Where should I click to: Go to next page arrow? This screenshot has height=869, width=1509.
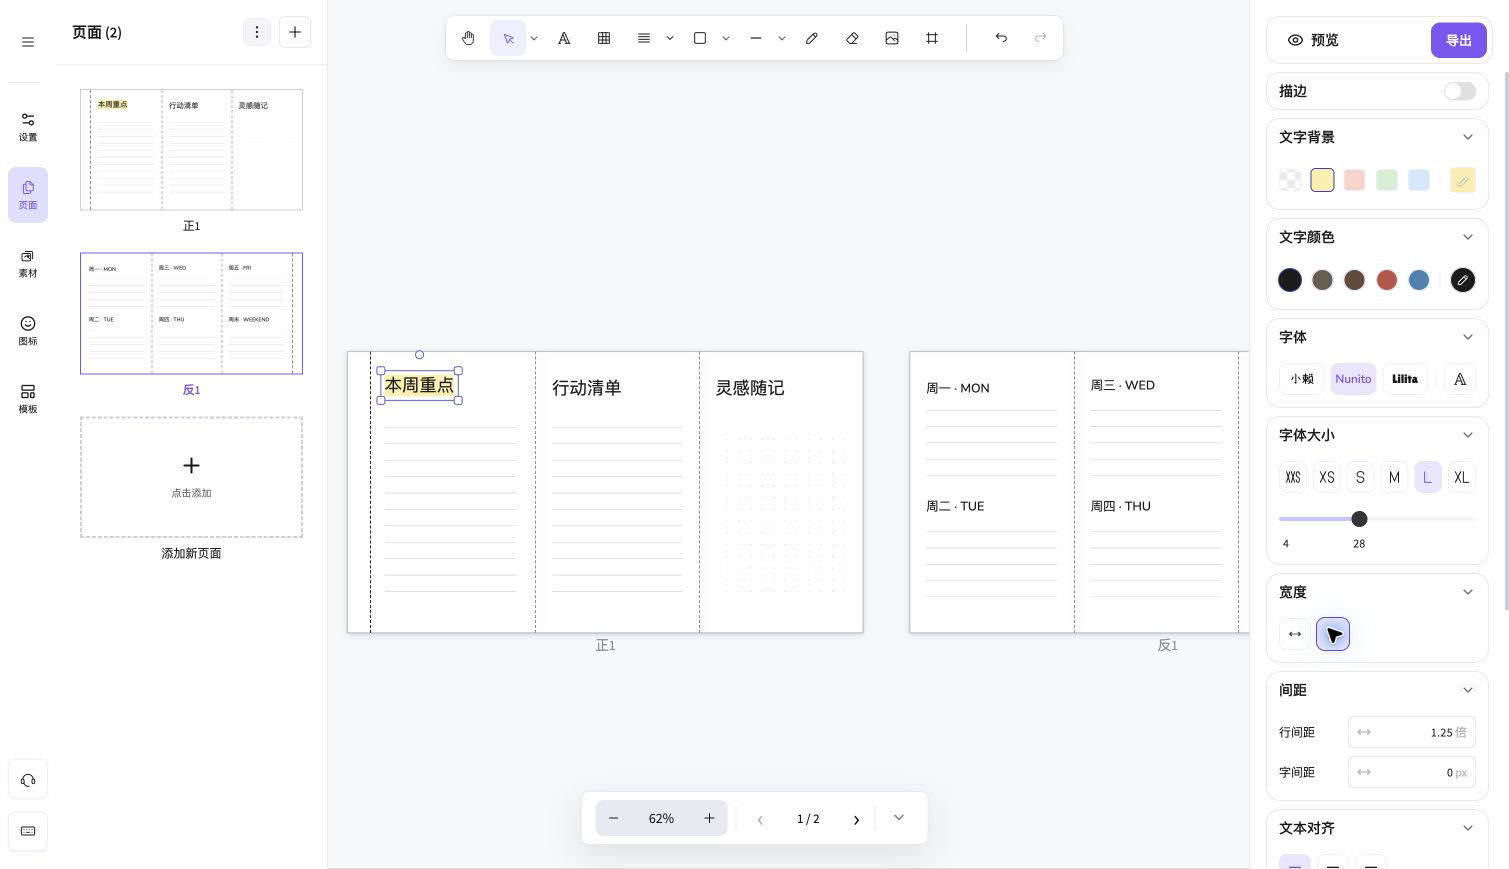click(856, 819)
